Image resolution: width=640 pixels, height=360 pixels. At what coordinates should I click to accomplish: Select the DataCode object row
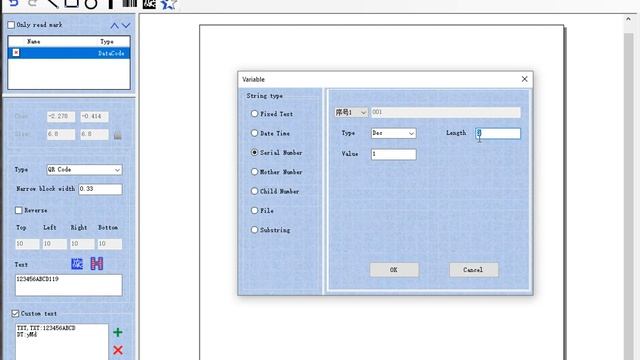69,53
